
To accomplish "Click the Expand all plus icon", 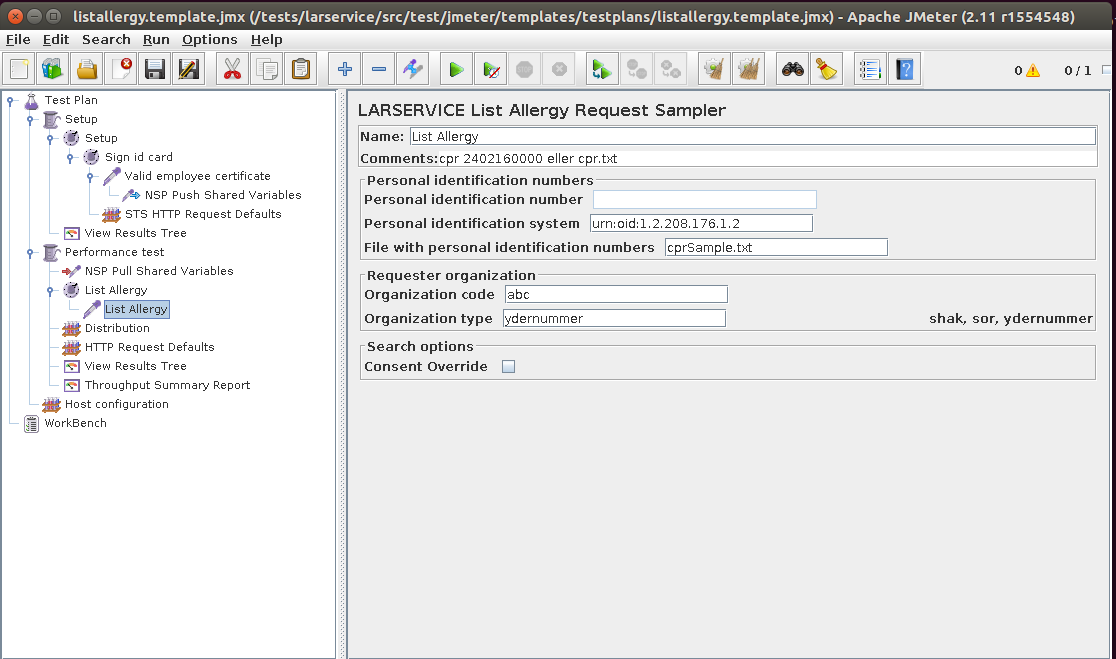I will [345, 70].
